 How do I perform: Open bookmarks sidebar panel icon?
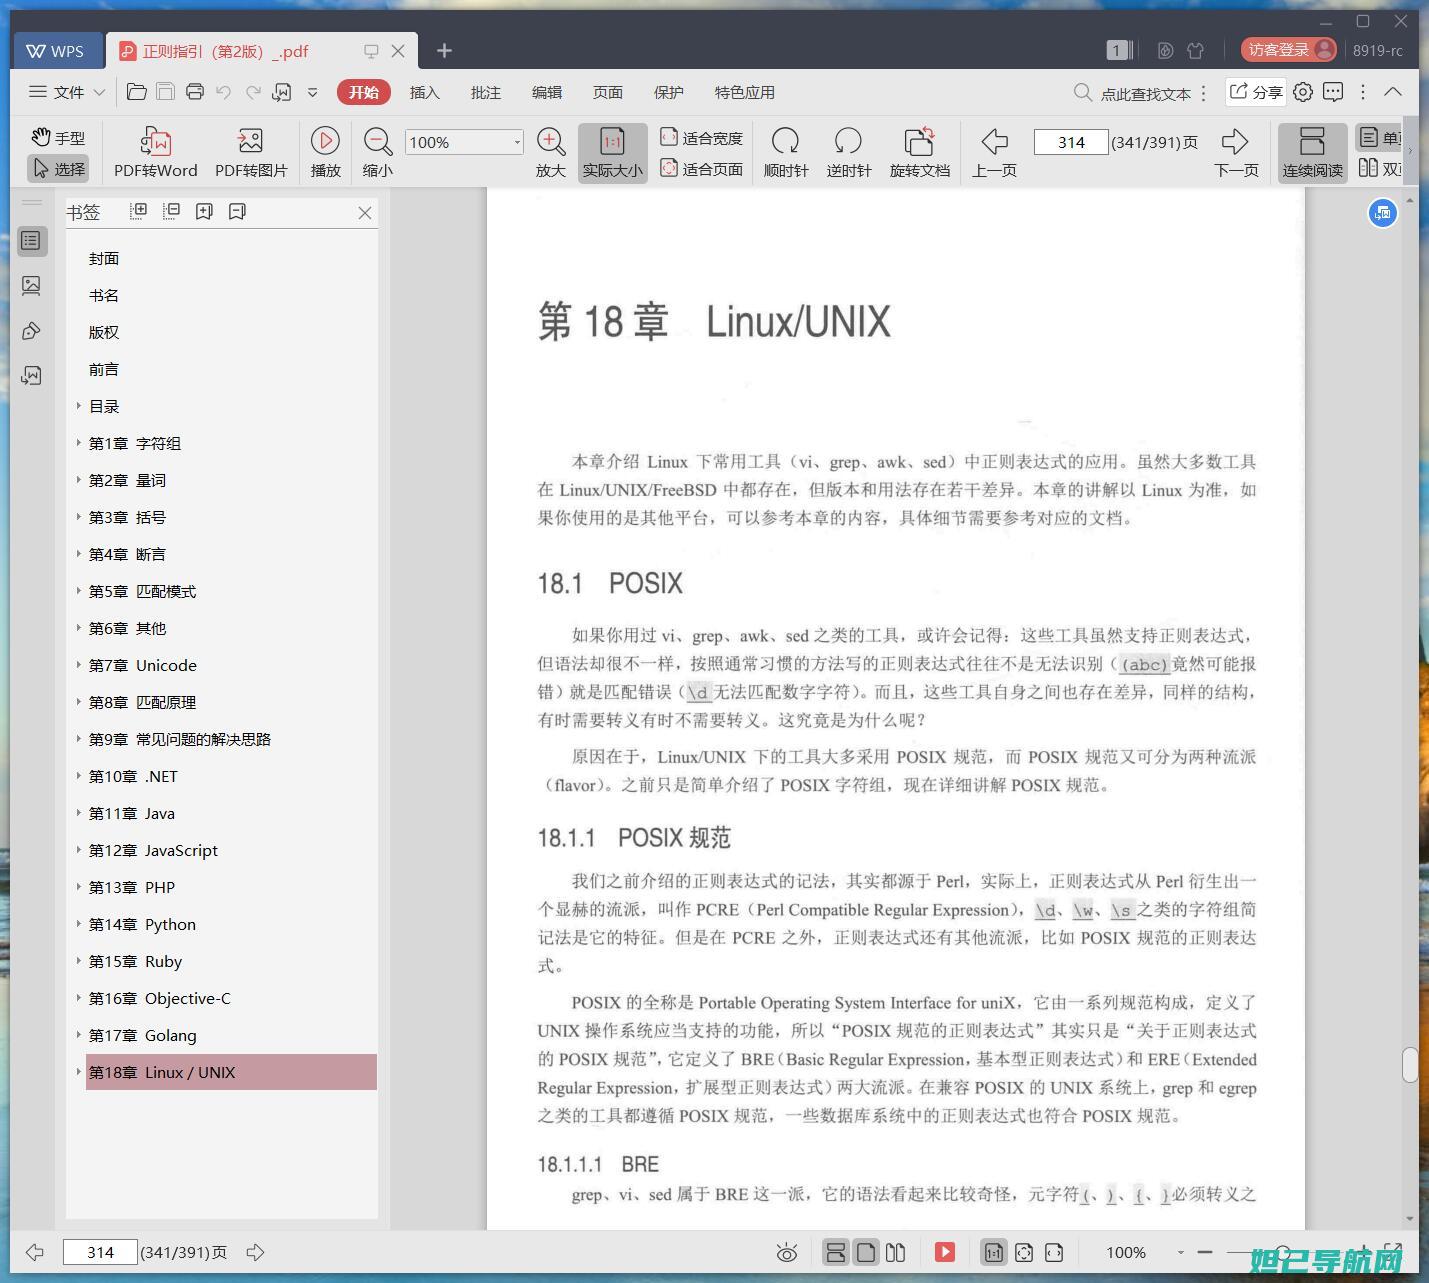coord(32,241)
